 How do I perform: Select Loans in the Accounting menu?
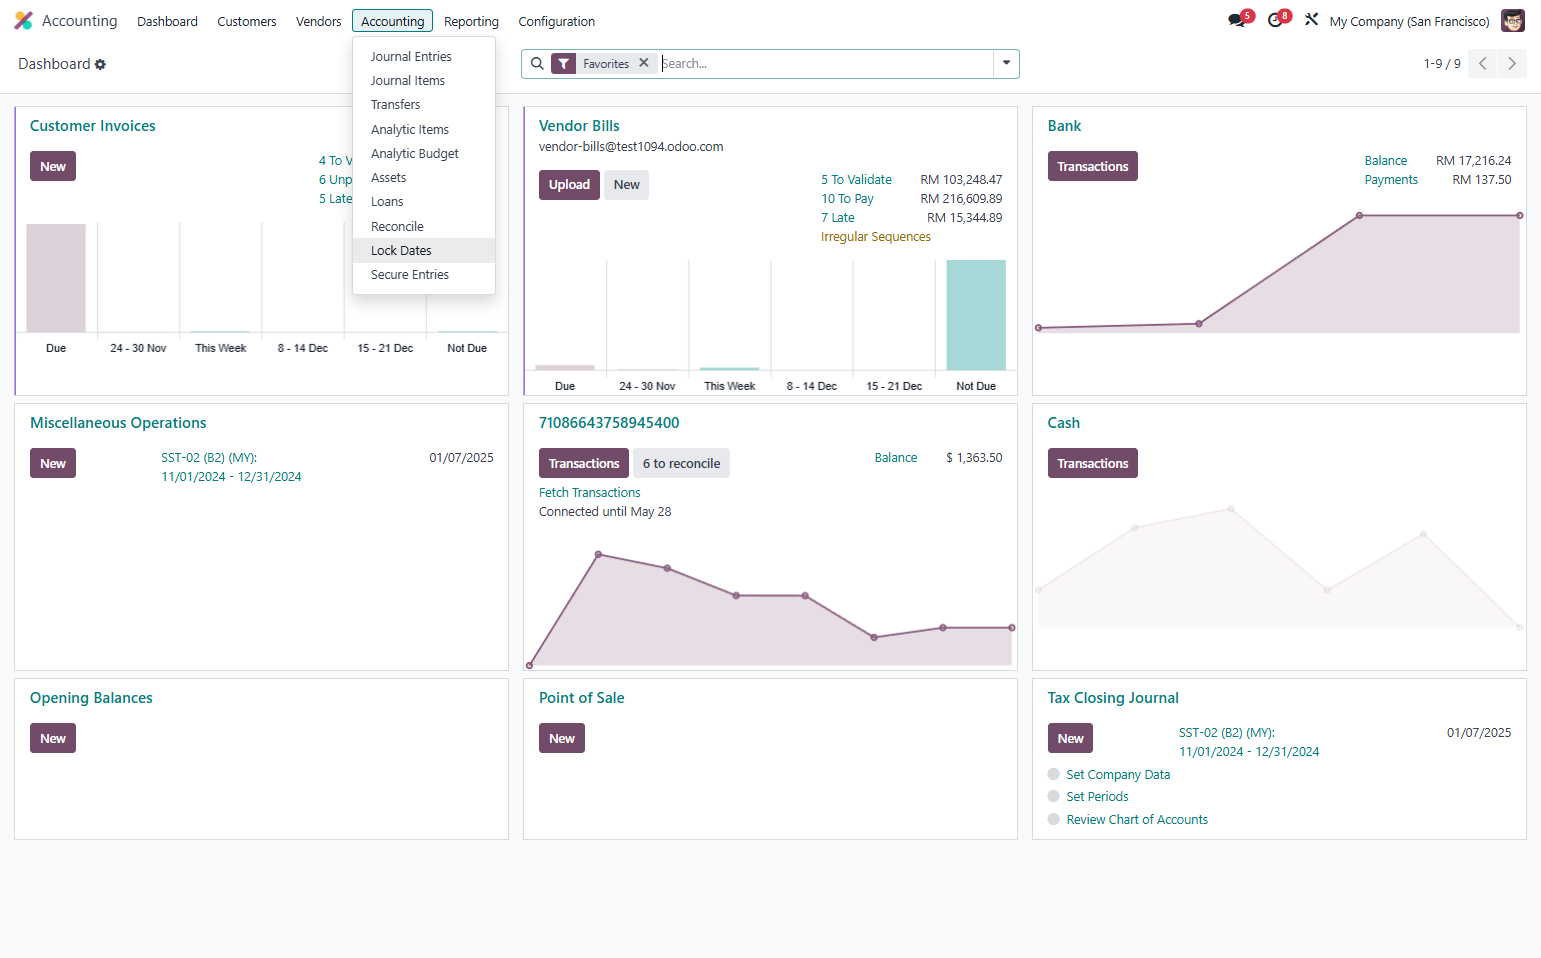point(424,202)
